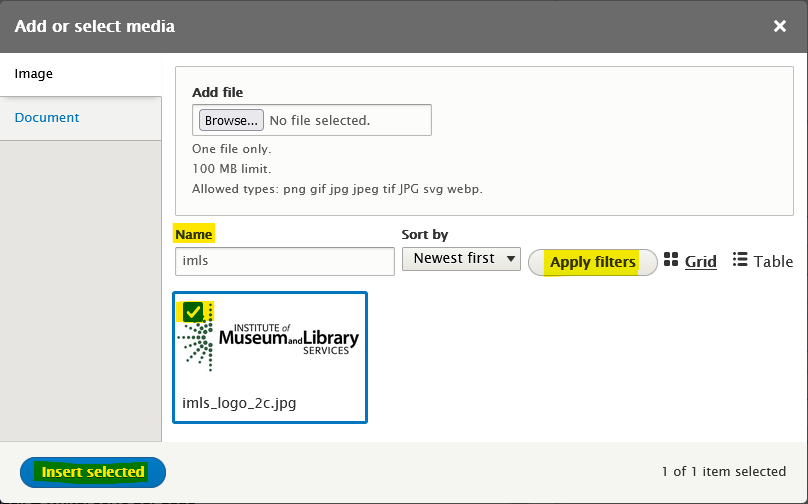Screen dimensions: 808x504
Task: Close the Add or select media dialog
Action: (780, 26)
